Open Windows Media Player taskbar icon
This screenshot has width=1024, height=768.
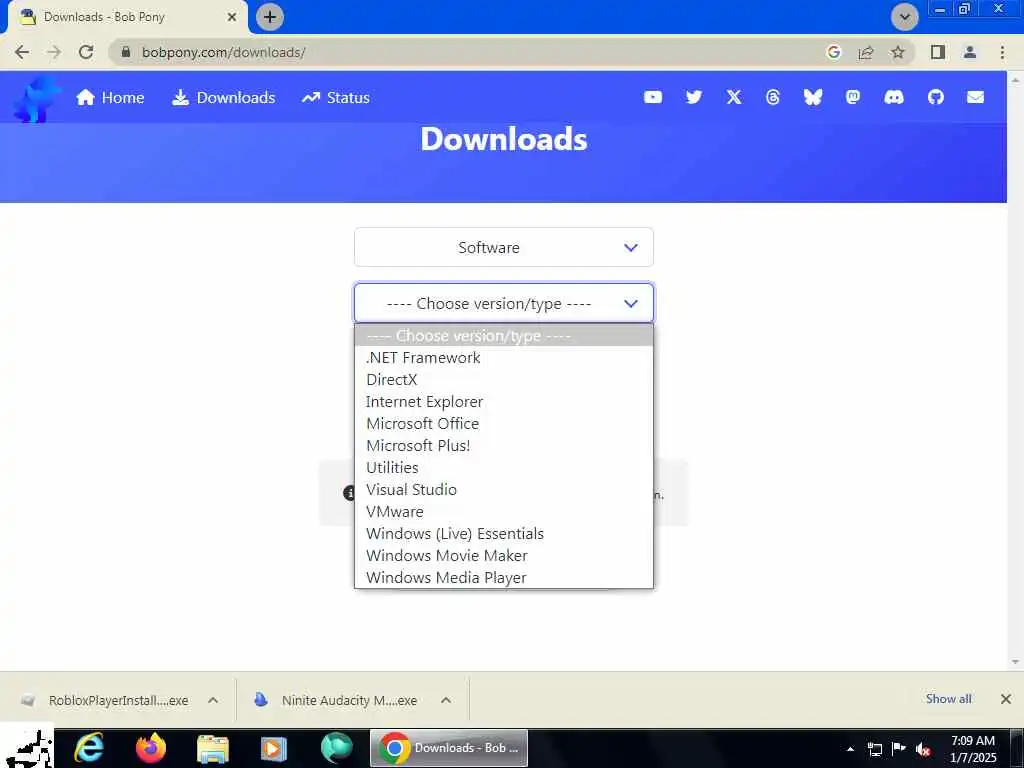coord(273,748)
